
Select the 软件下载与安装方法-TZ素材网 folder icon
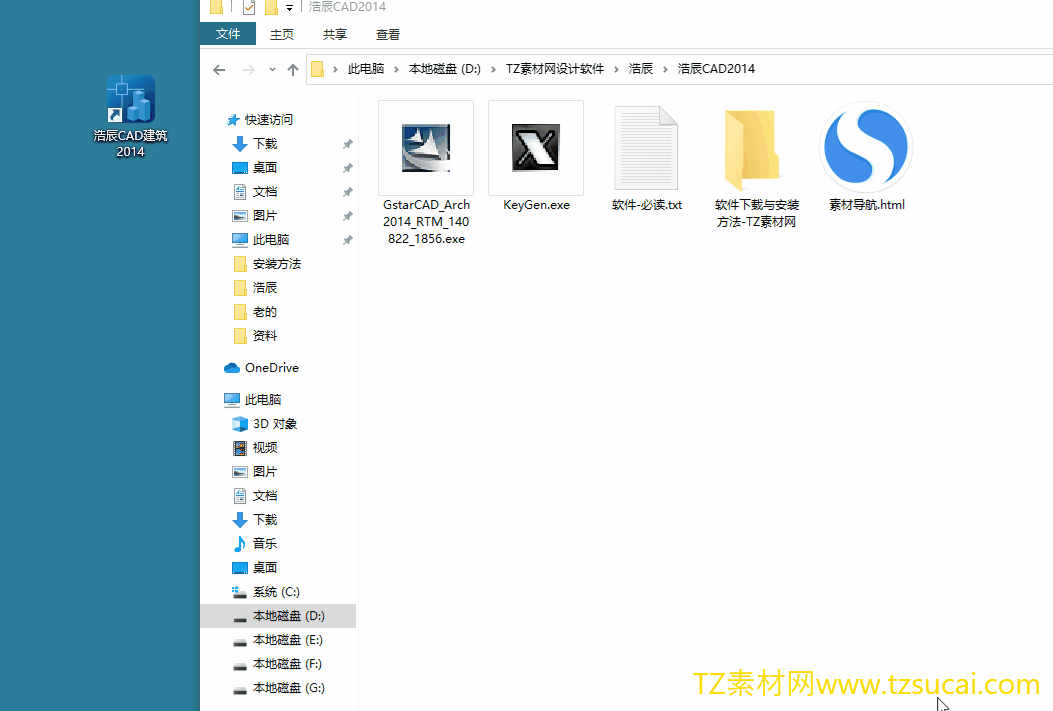[752, 149]
